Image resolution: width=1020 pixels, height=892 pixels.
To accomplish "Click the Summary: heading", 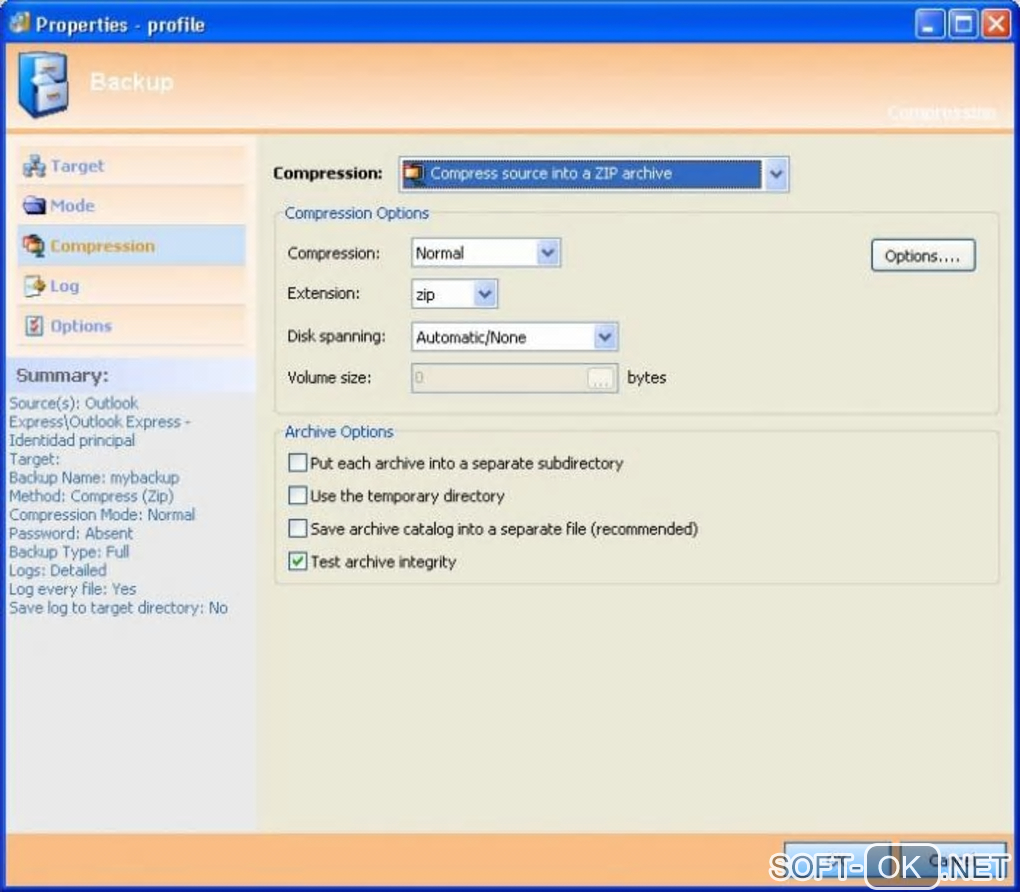I will [62, 375].
